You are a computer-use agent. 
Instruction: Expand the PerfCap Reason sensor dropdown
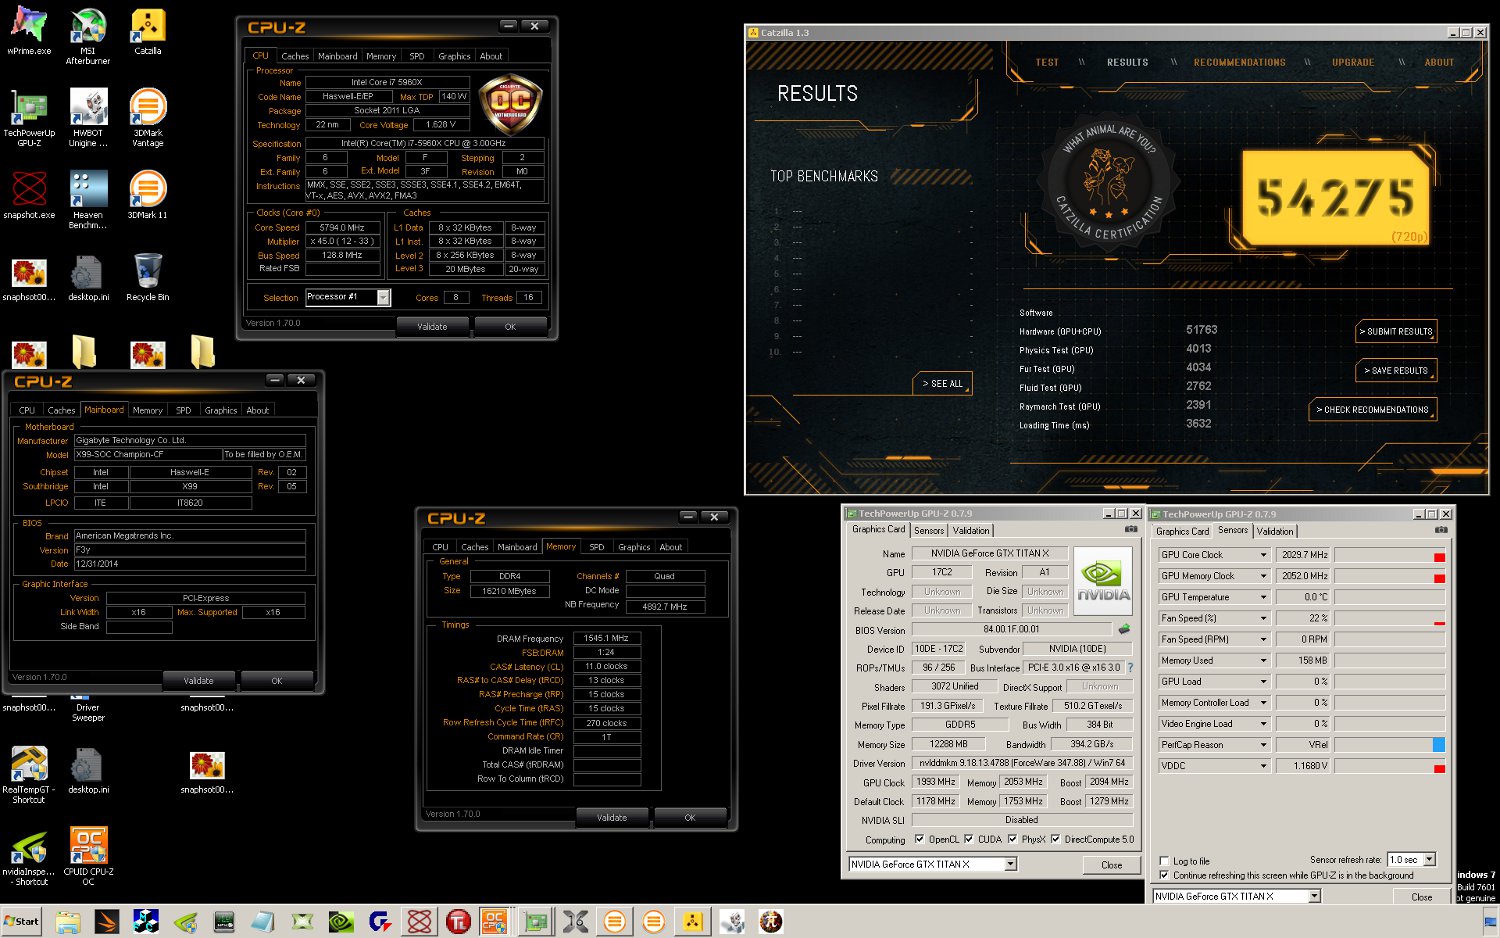[x=1263, y=745]
